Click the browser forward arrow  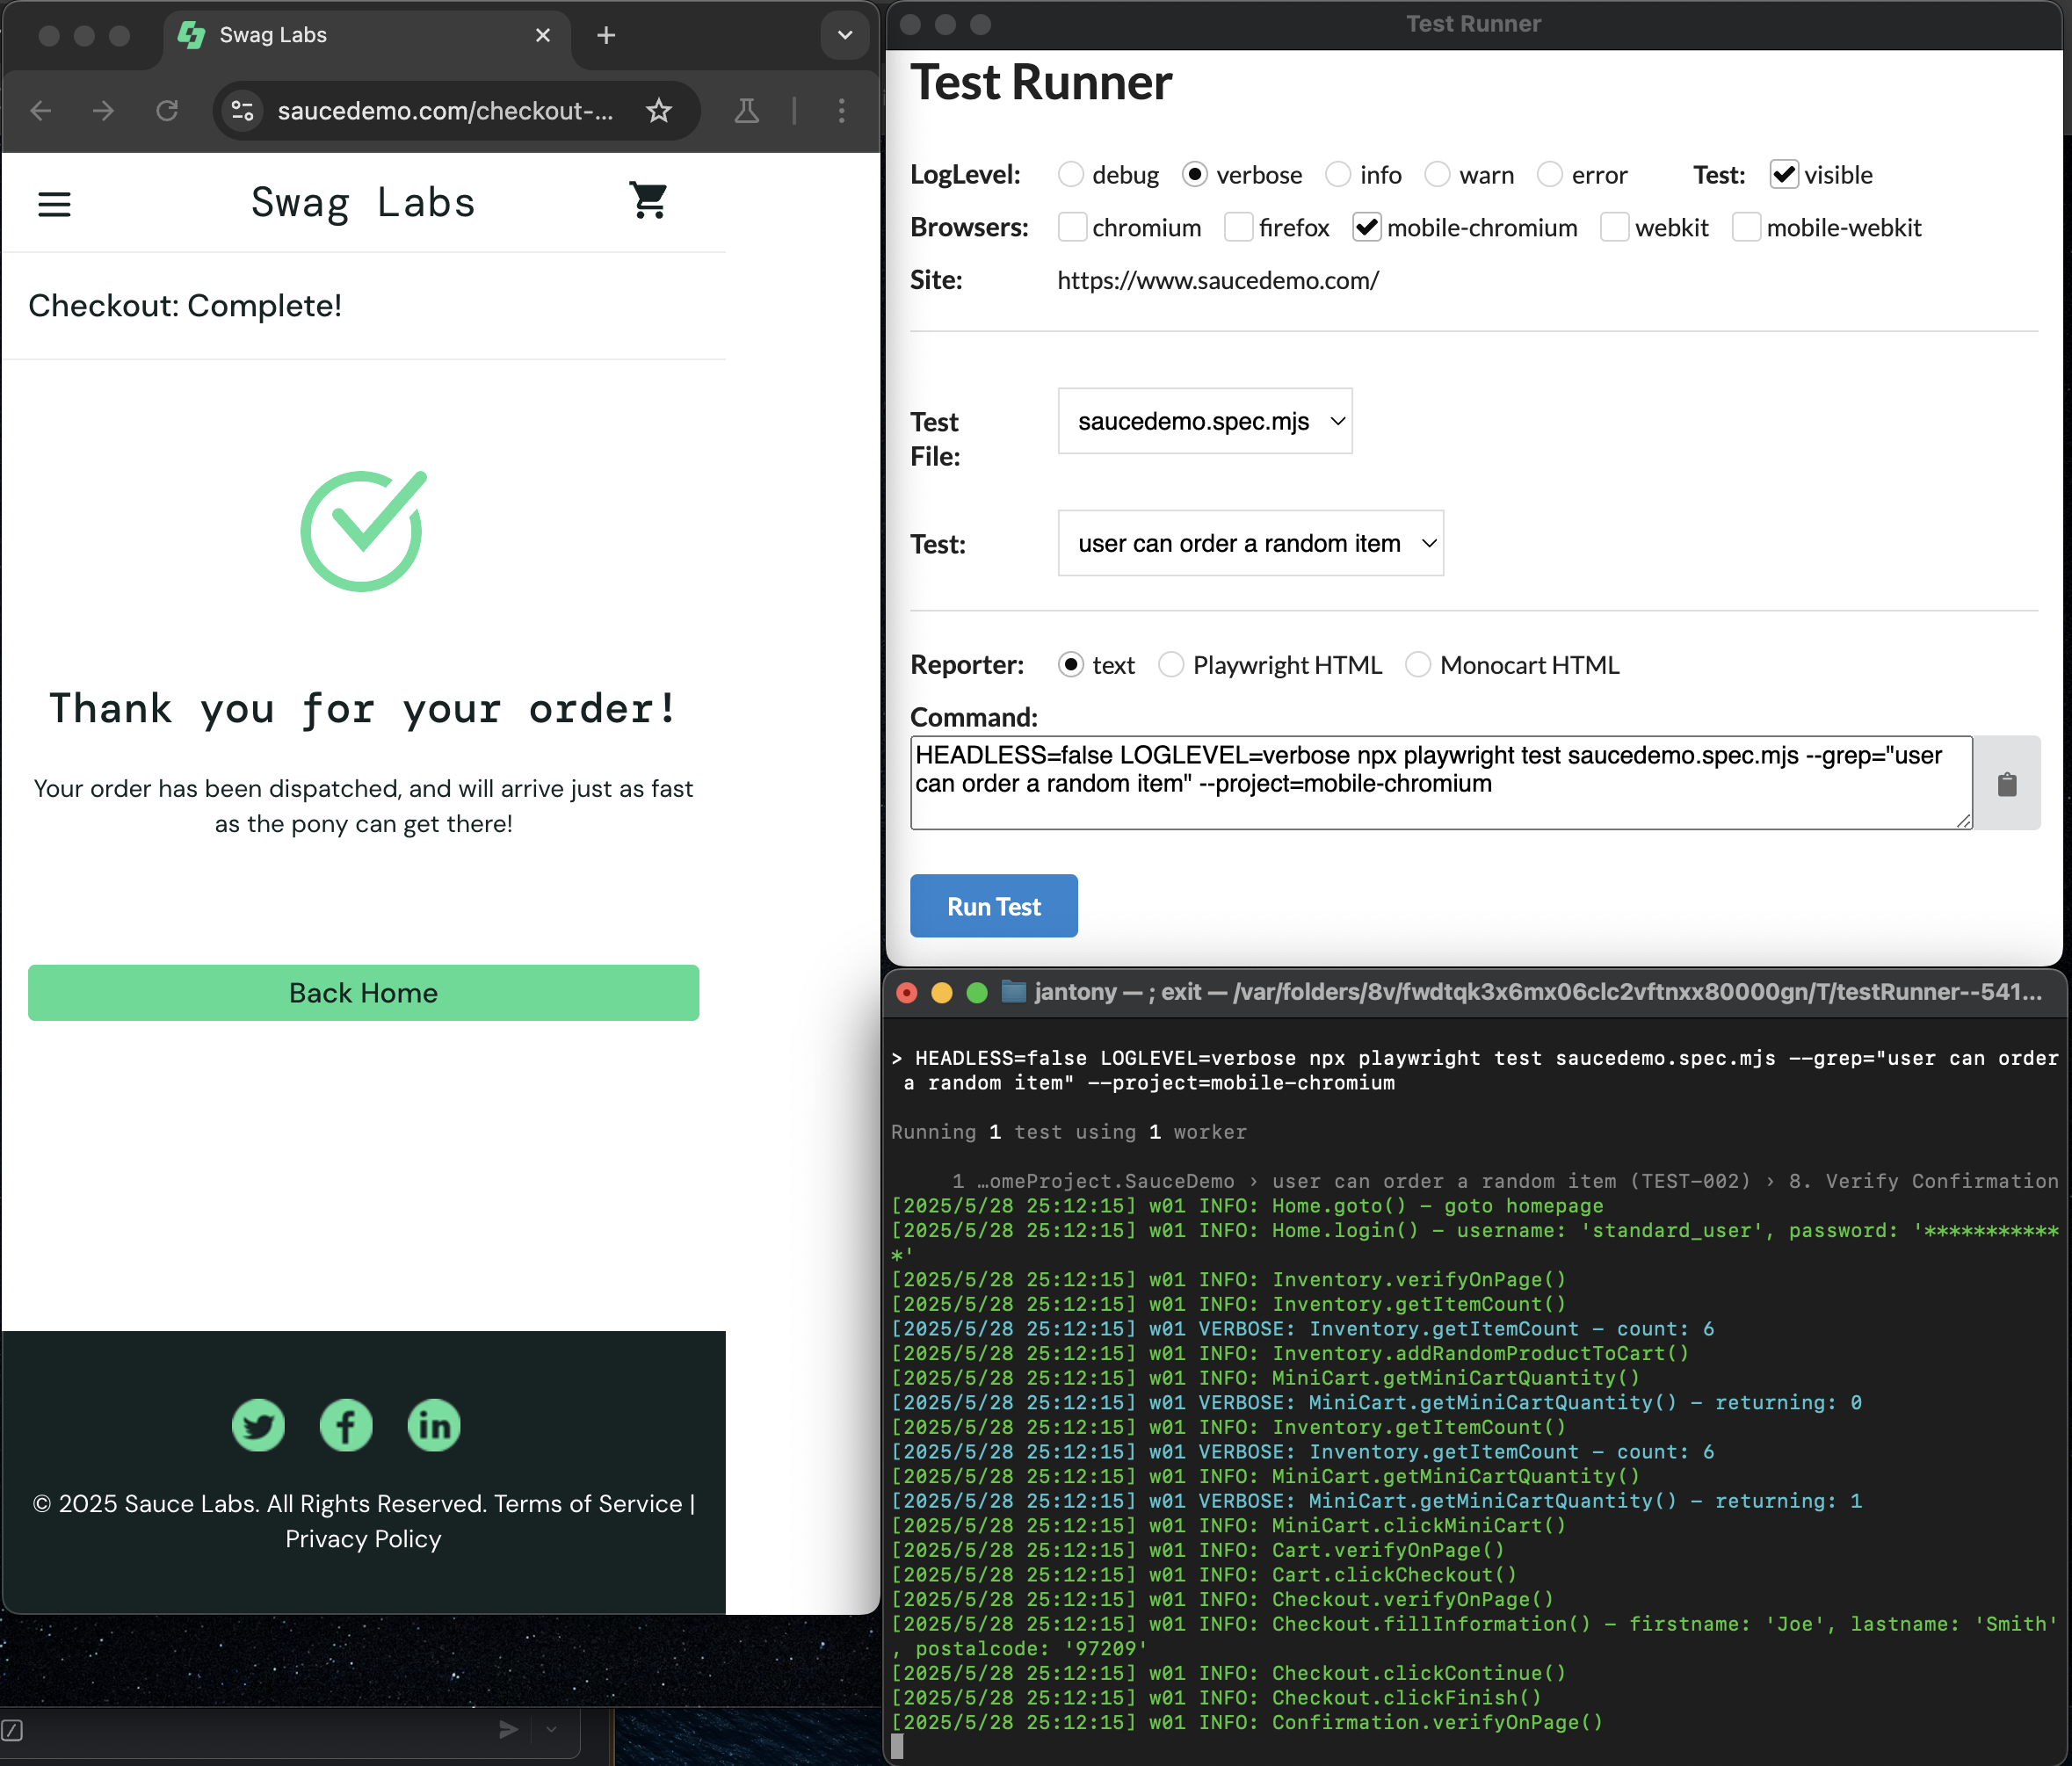103,110
